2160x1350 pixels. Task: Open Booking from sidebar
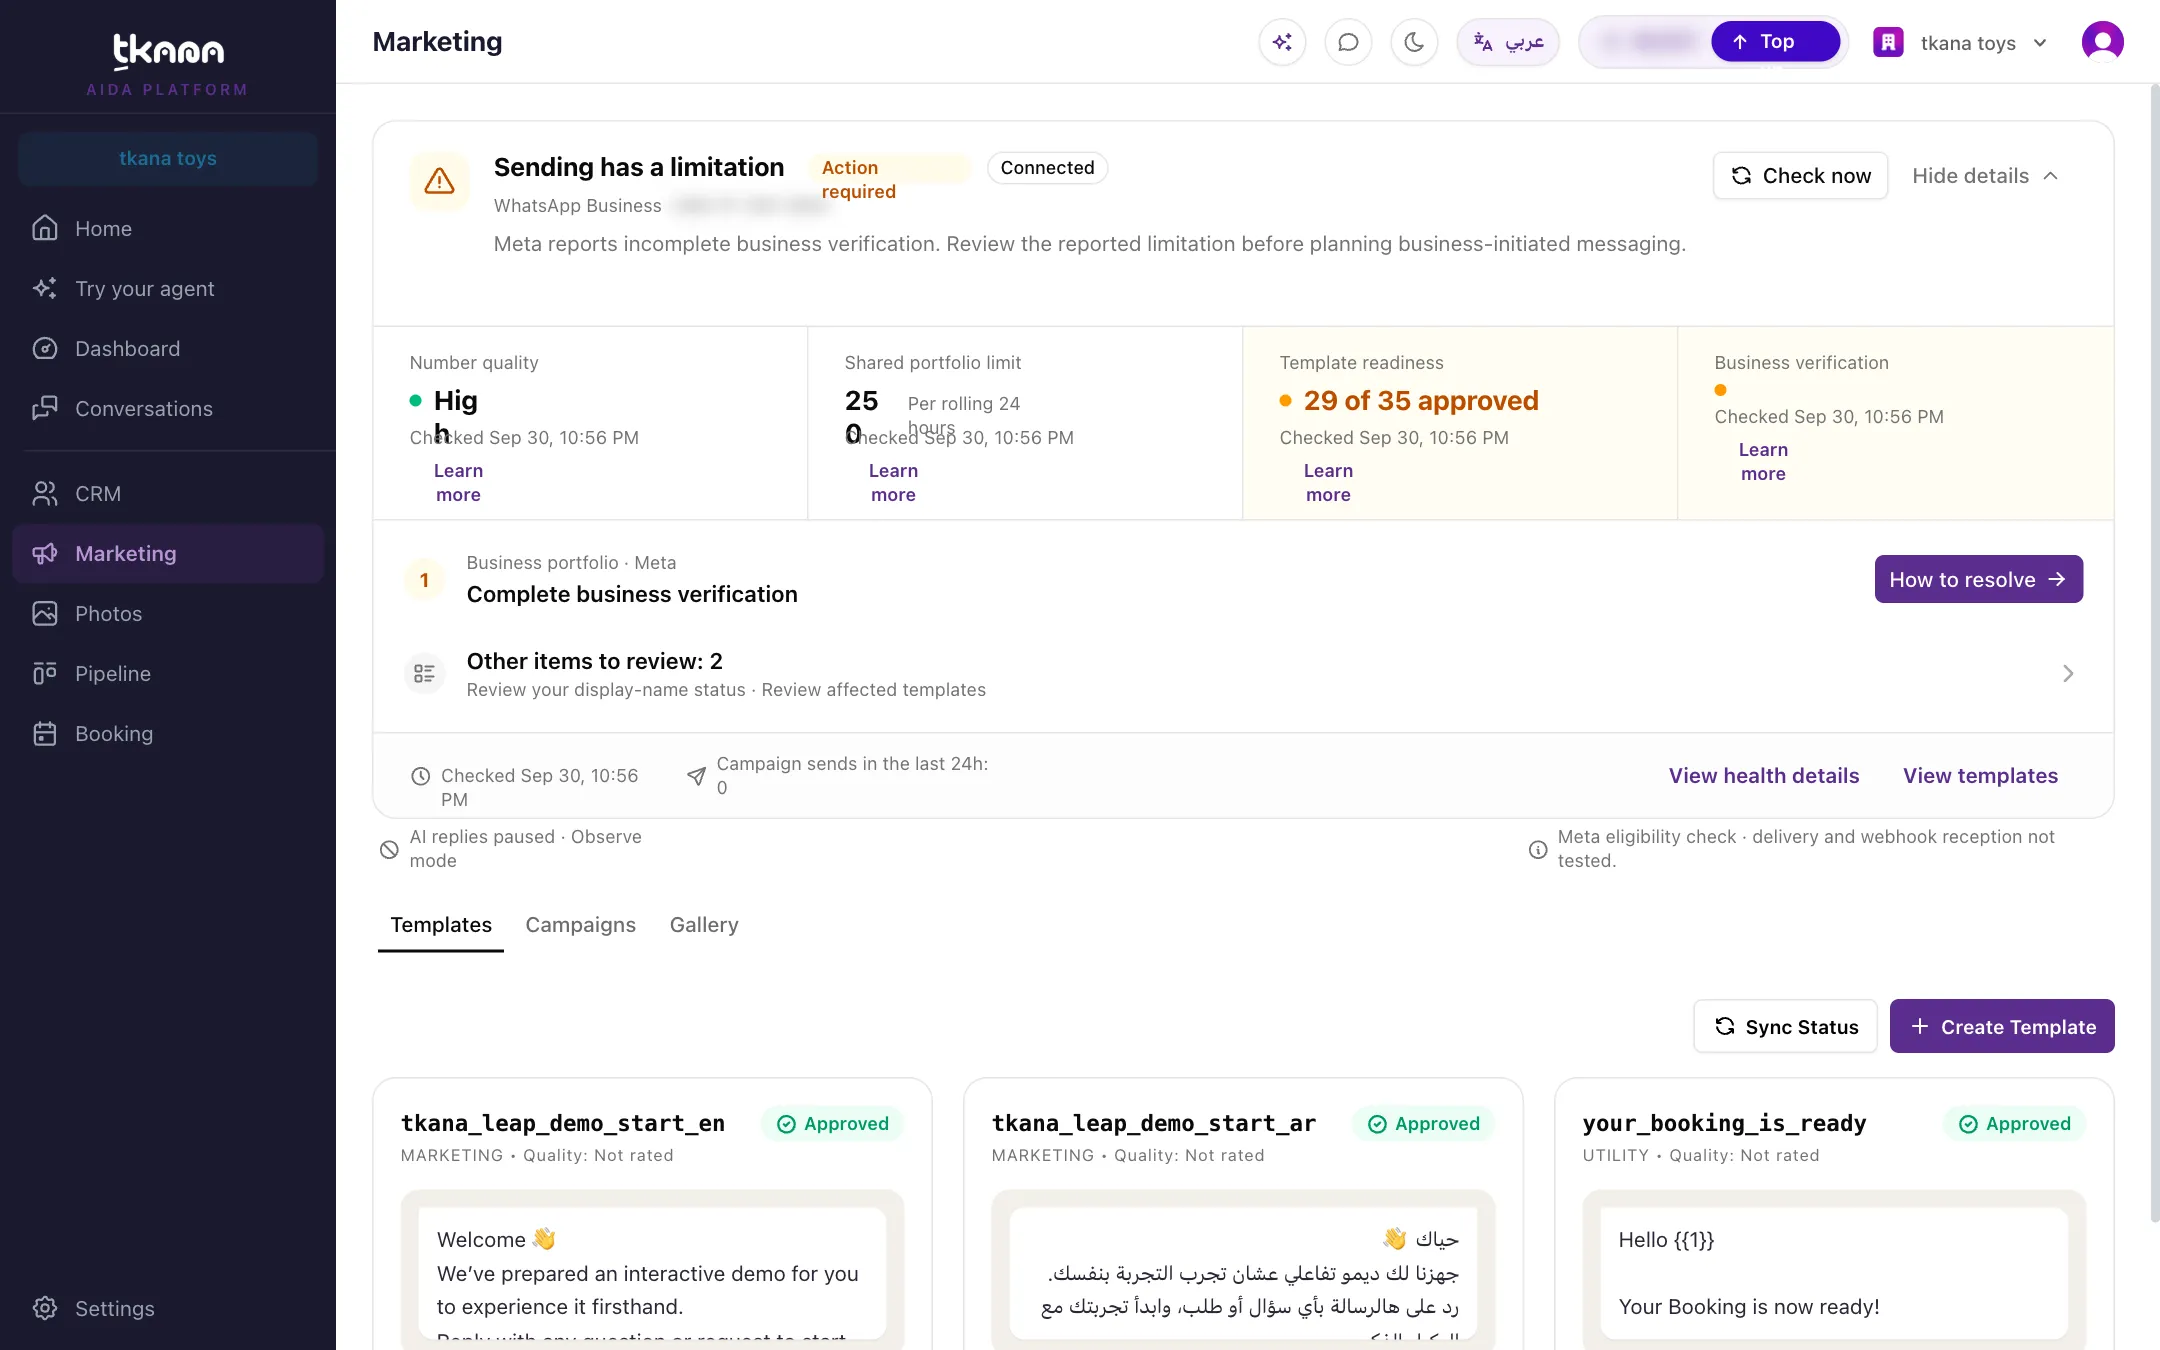(168, 734)
